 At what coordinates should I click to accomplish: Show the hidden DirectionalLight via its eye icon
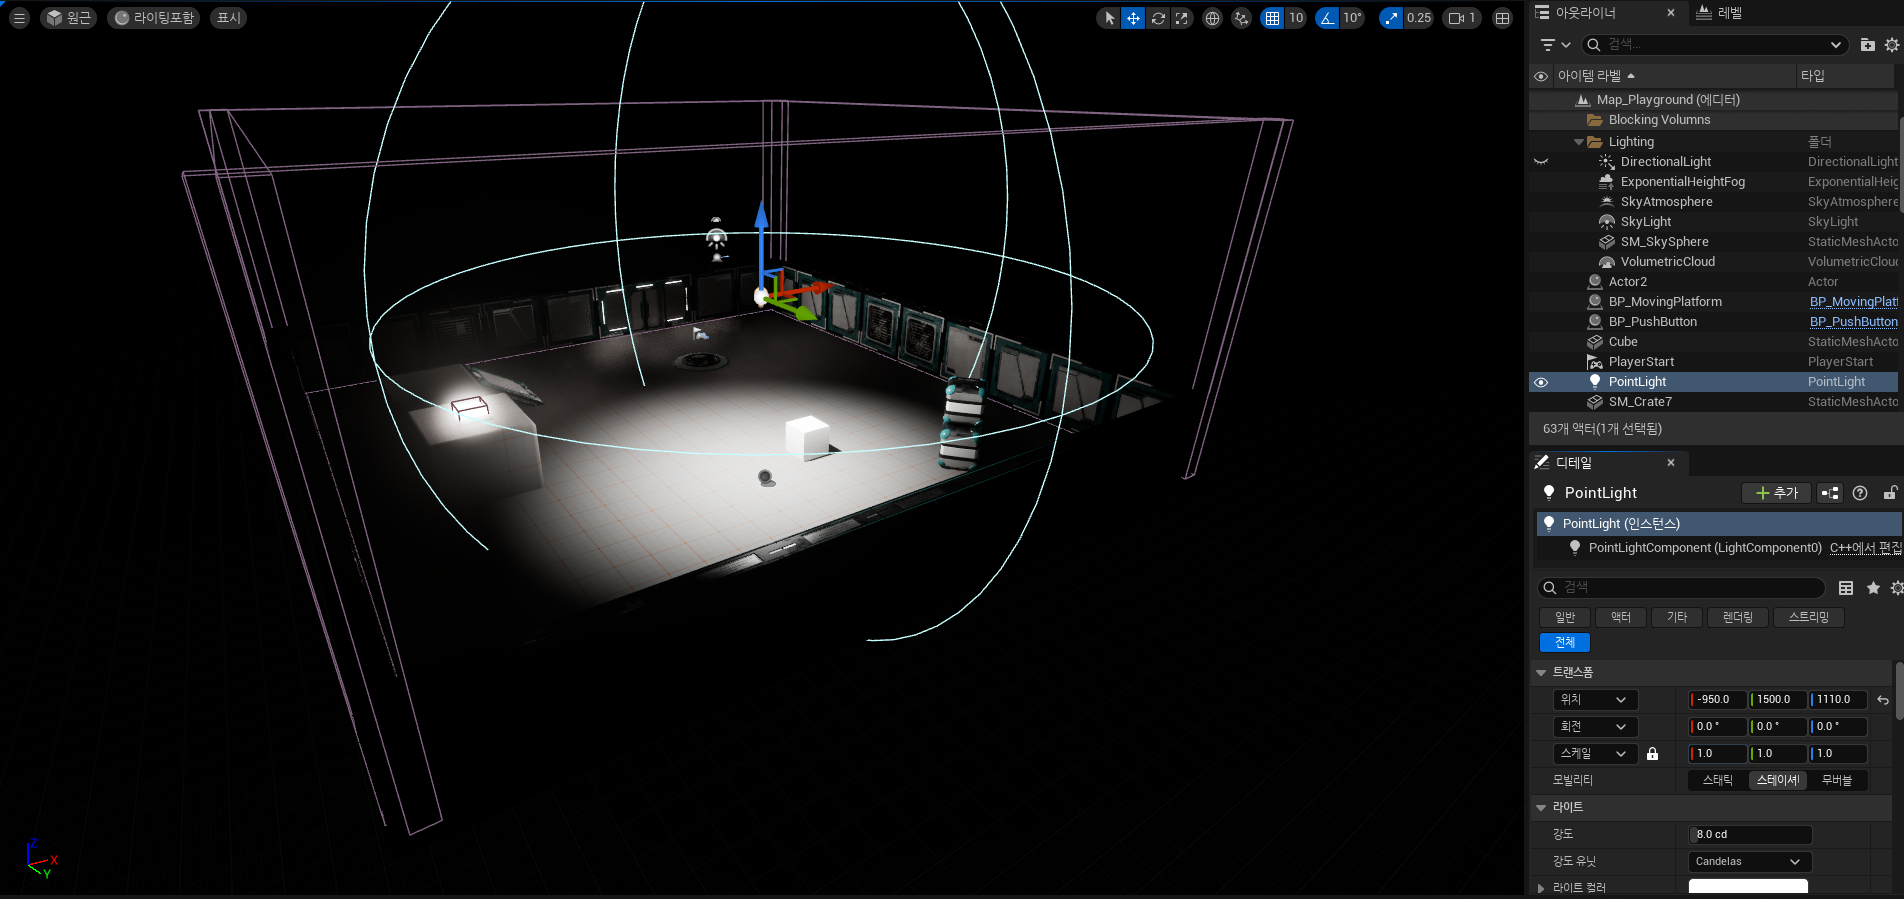coord(1541,162)
